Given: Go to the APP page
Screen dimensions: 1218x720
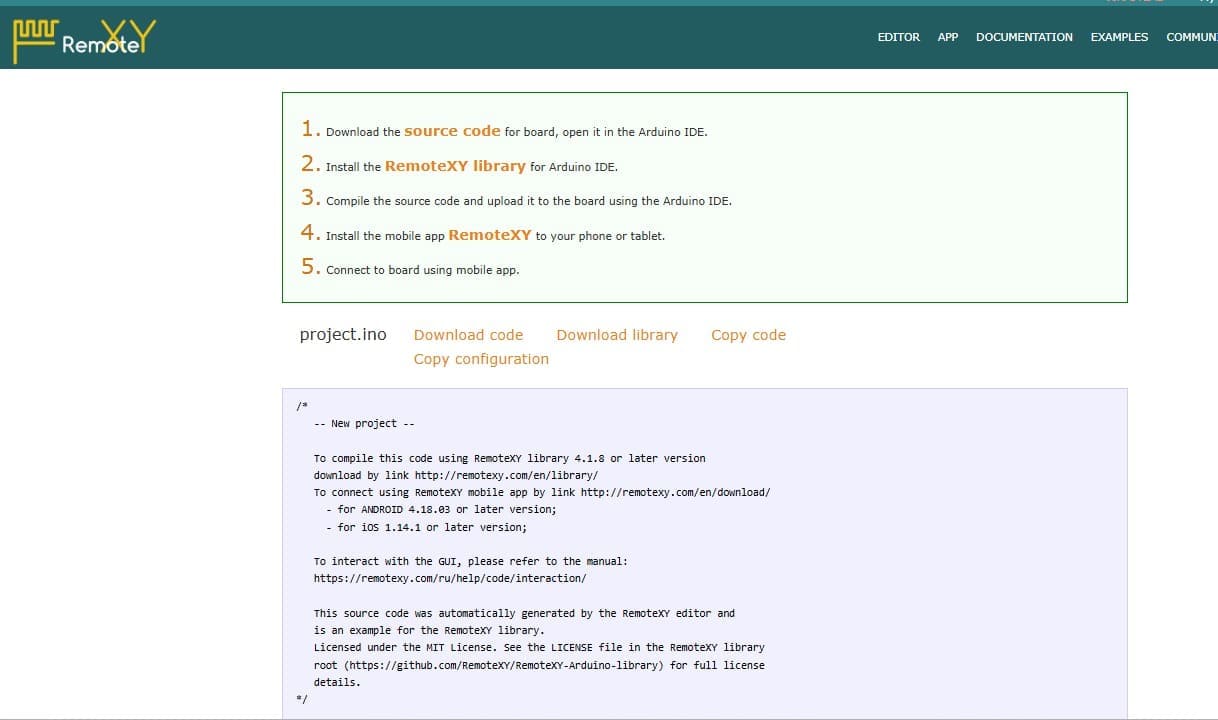Looking at the screenshot, I should tap(947, 37).
